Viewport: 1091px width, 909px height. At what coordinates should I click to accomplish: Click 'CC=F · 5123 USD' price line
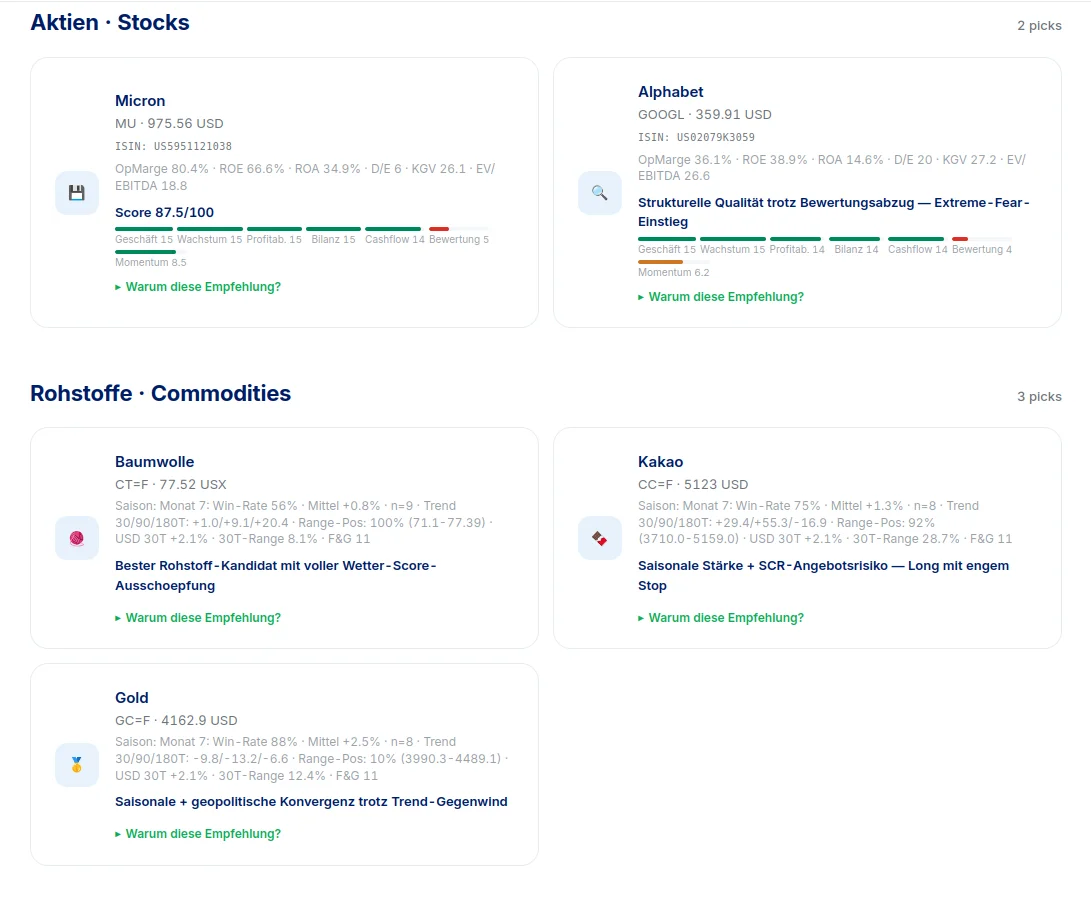[x=693, y=484]
